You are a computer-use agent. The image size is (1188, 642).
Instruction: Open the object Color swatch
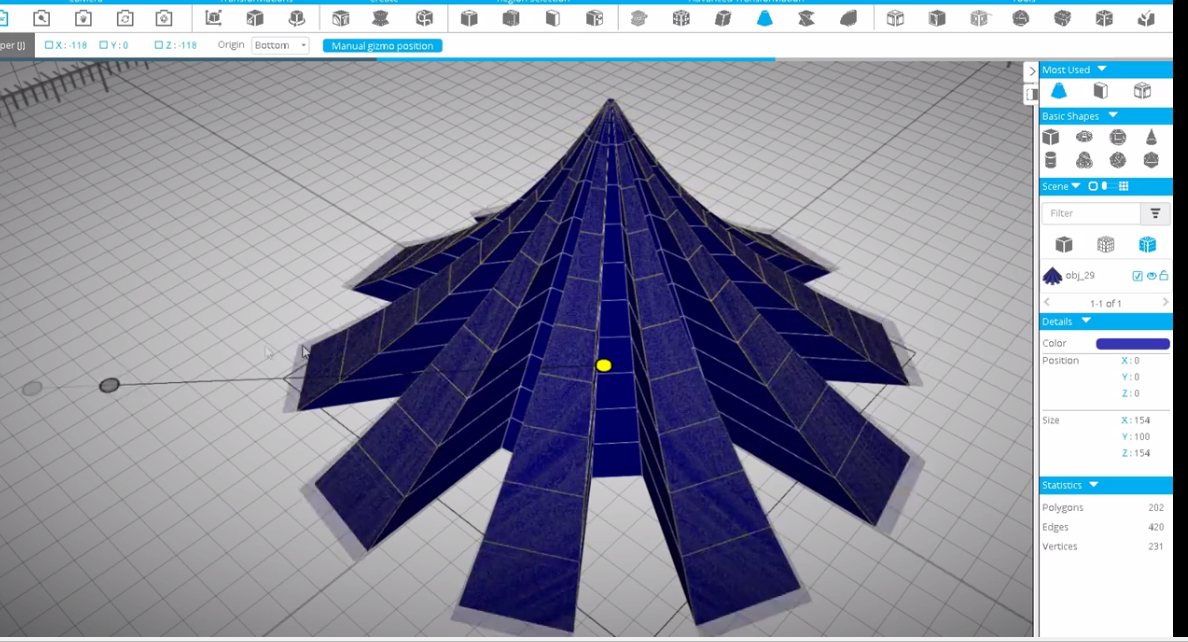tap(1133, 343)
